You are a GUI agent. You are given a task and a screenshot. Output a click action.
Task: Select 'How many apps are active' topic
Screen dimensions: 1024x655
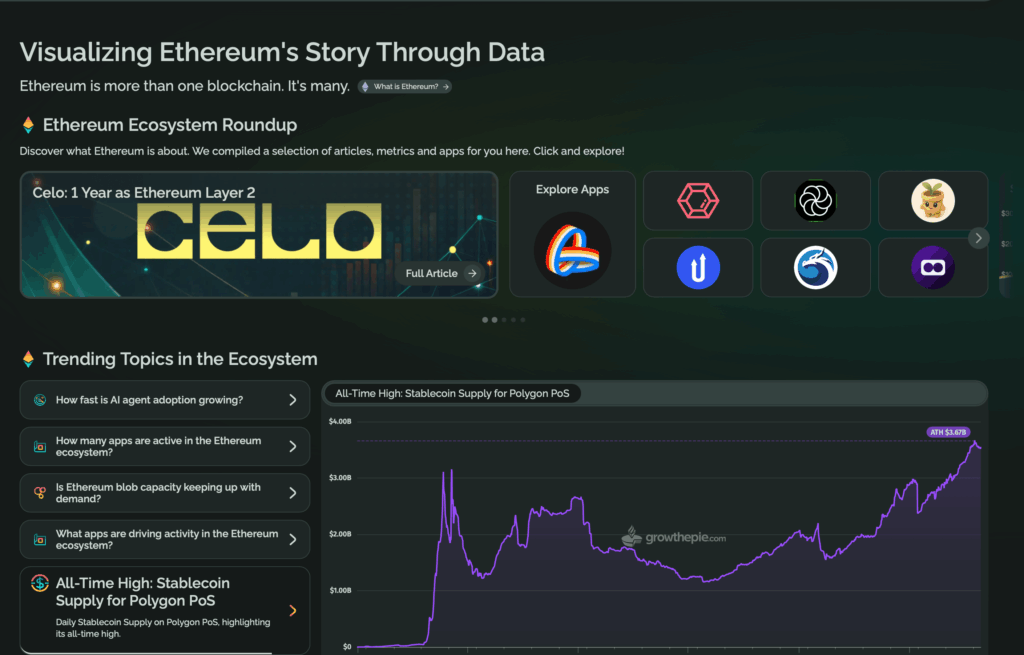[158, 446]
